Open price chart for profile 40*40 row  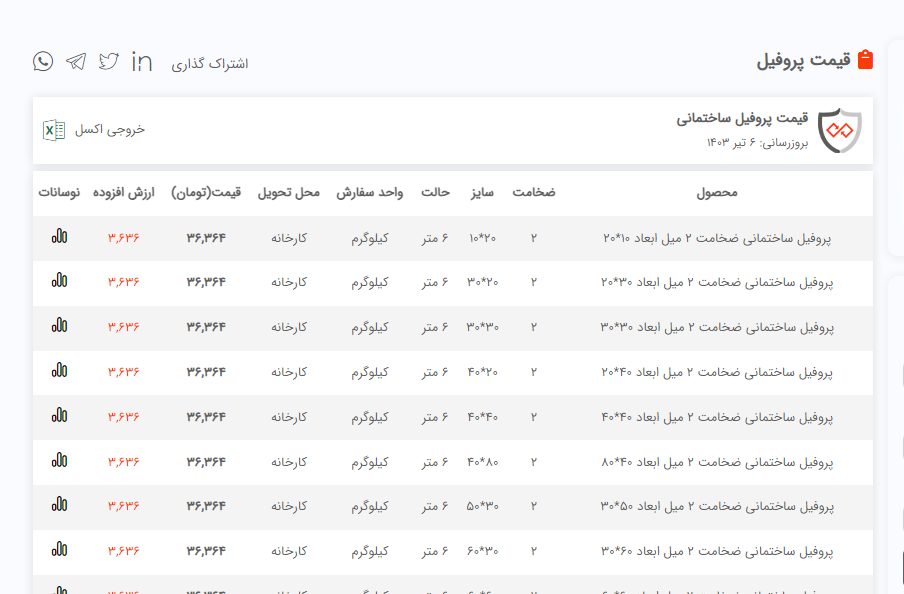coord(60,416)
